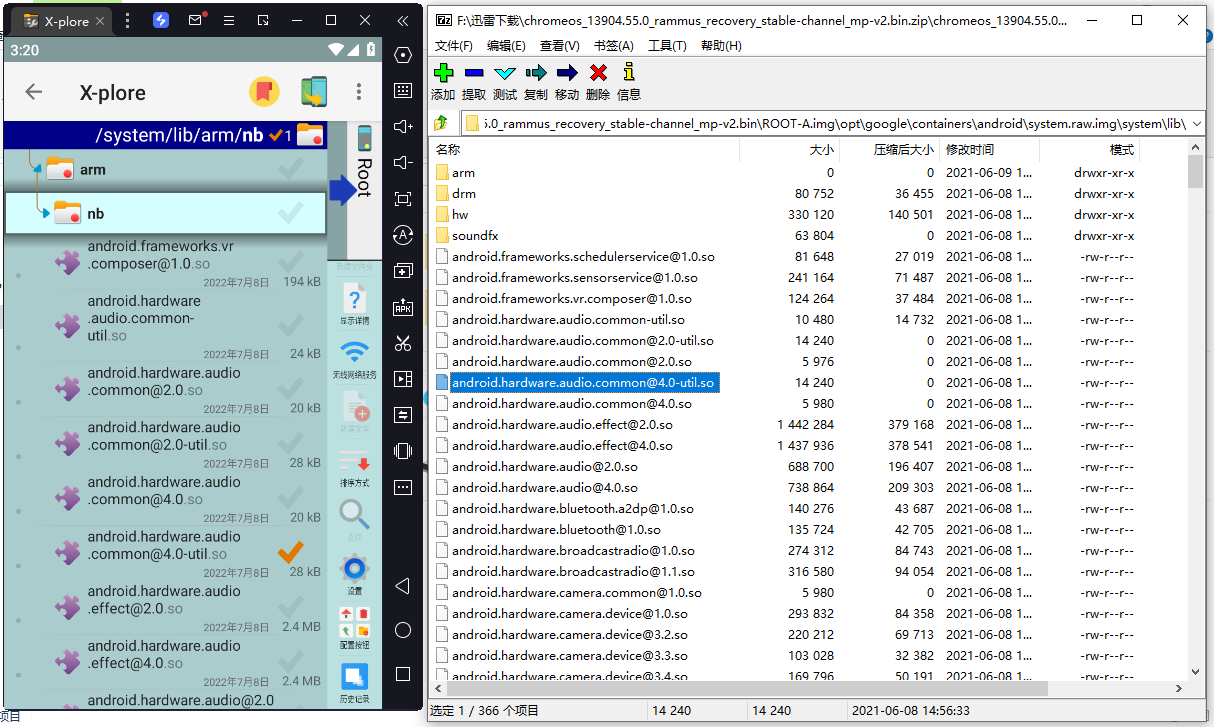This screenshot has height=727, width=1214.
Task: Sort by the 压缩后大小 column header
Action: 889,150
